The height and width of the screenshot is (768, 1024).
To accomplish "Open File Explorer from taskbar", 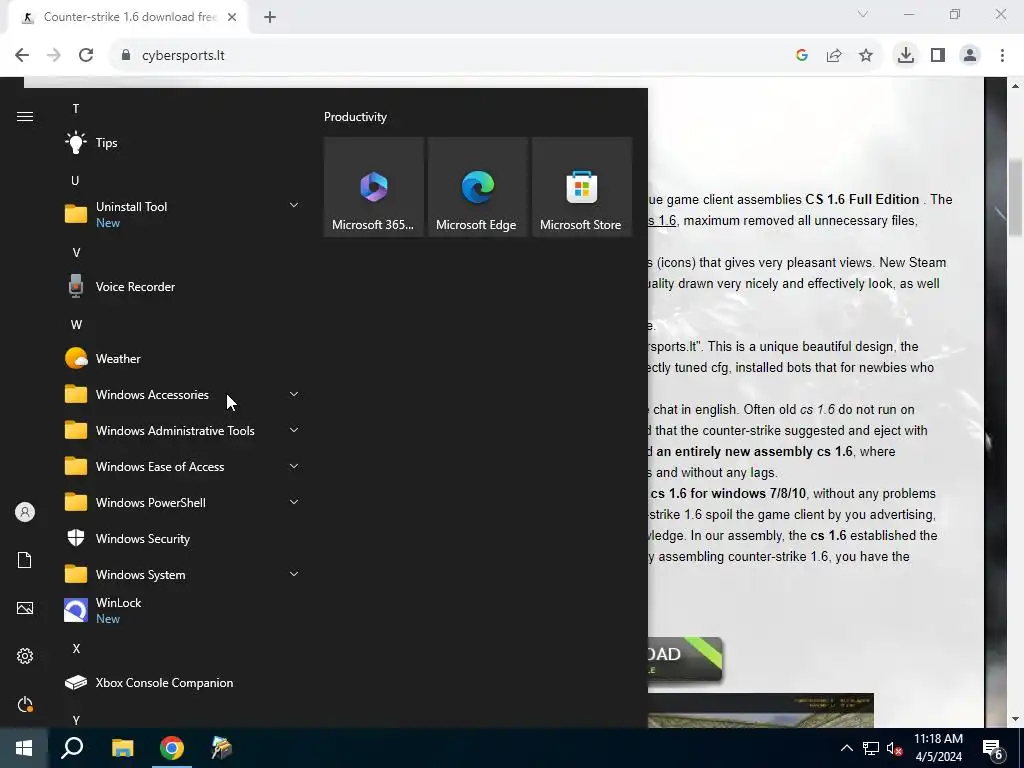I will pos(122,748).
